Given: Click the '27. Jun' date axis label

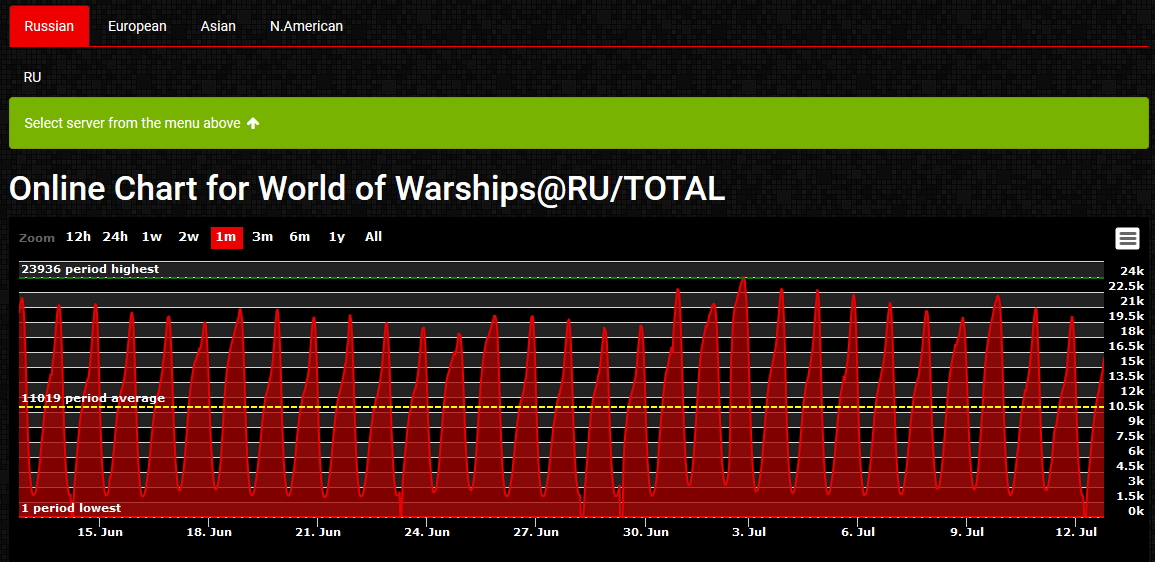Looking at the screenshot, I should coord(536,532).
